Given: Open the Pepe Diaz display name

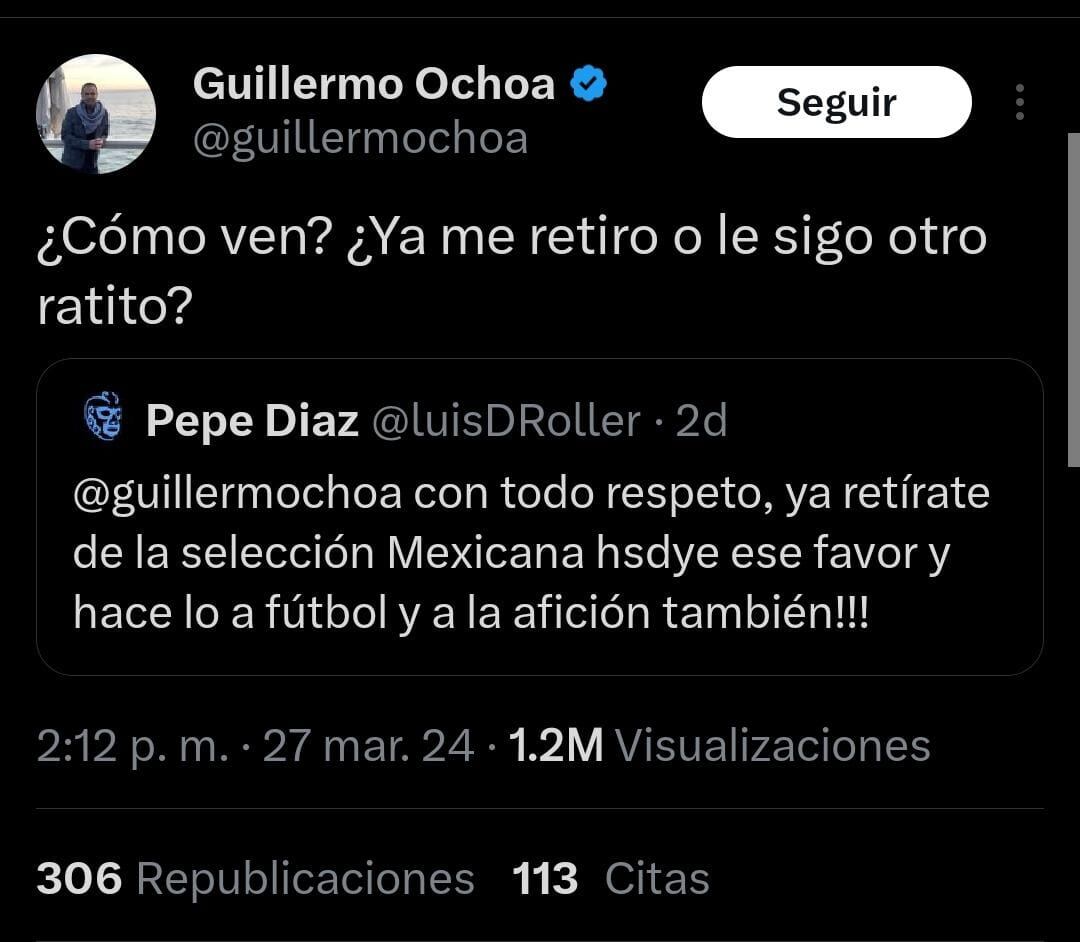Looking at the screenshot, I should tap(252, 422).
